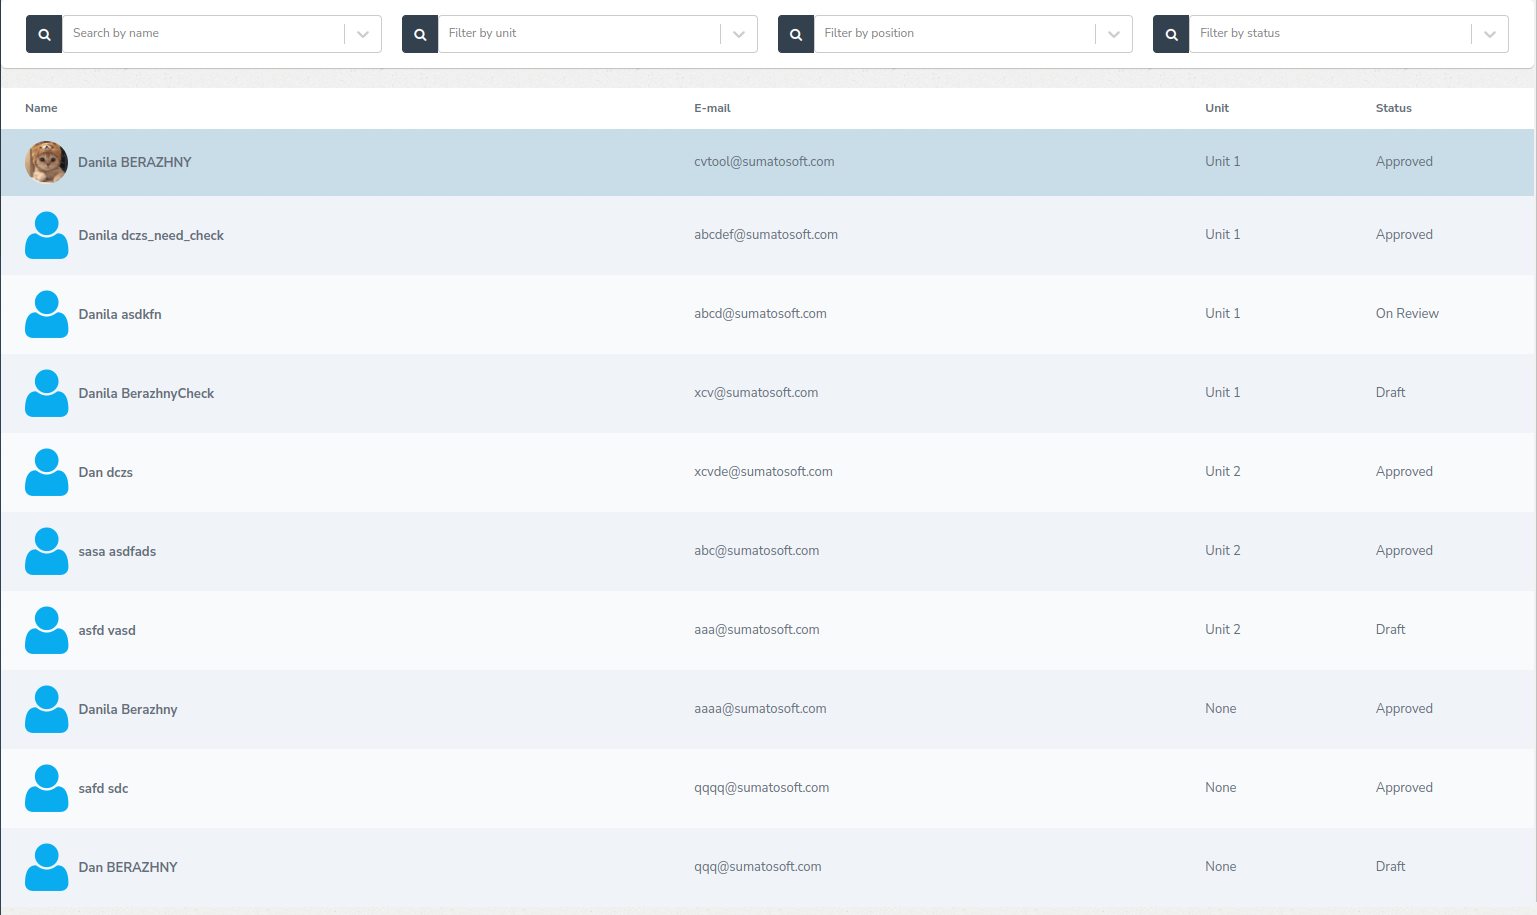Open employee Danila asdkfn by name

pyautogui.click(x=120, y=314)
